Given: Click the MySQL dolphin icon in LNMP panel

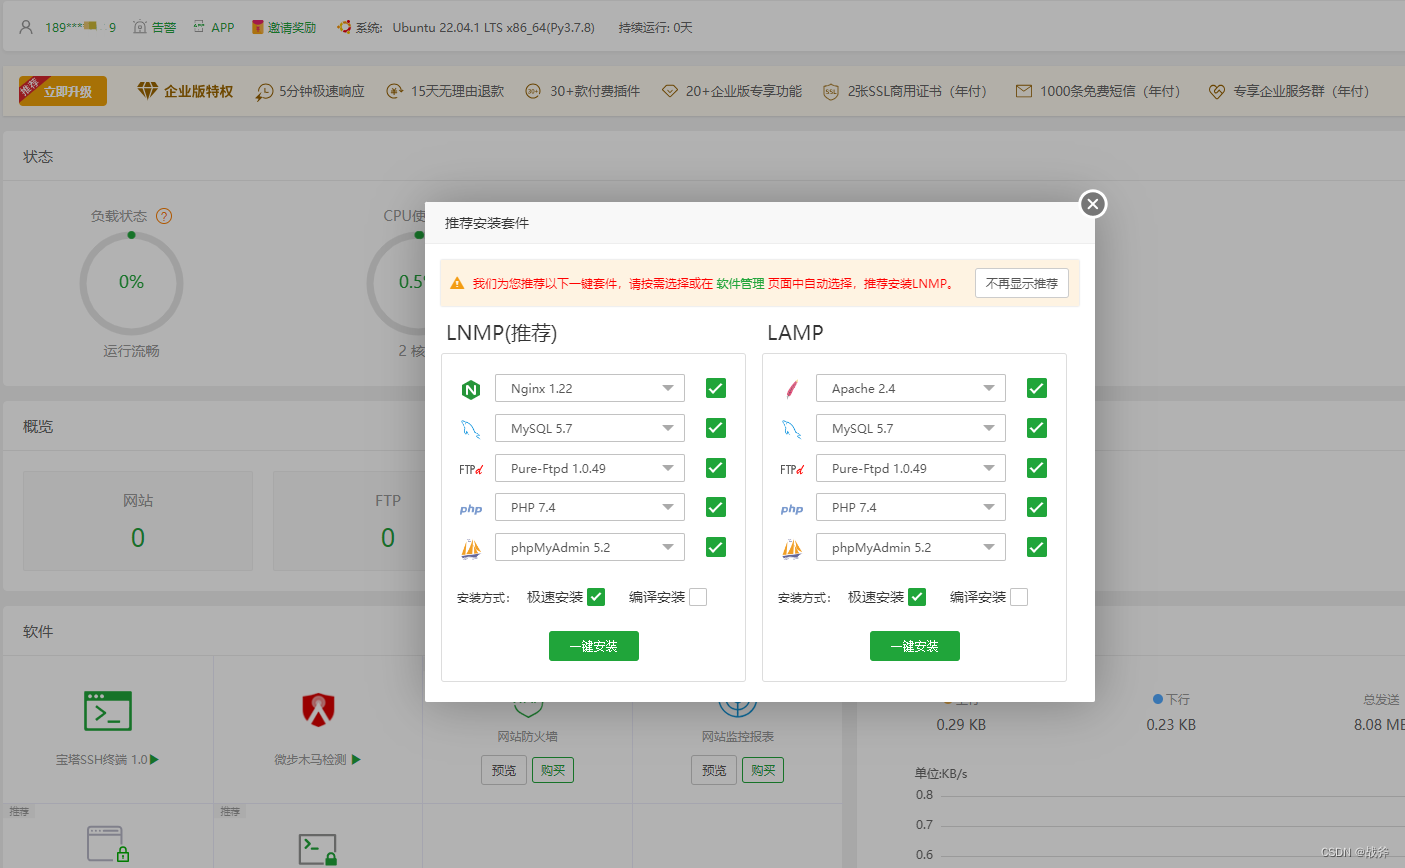Looking at the screenshot, I should [471, 429].
